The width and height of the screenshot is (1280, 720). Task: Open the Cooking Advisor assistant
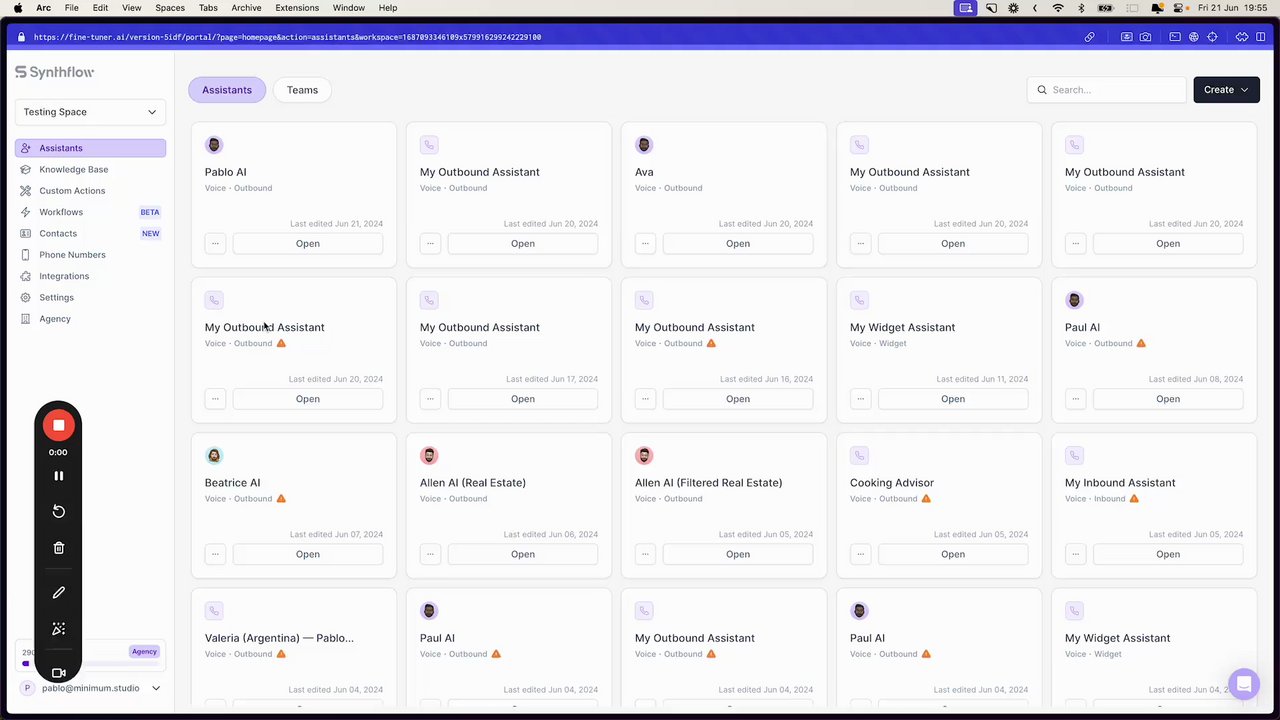[x=953, y=554]
